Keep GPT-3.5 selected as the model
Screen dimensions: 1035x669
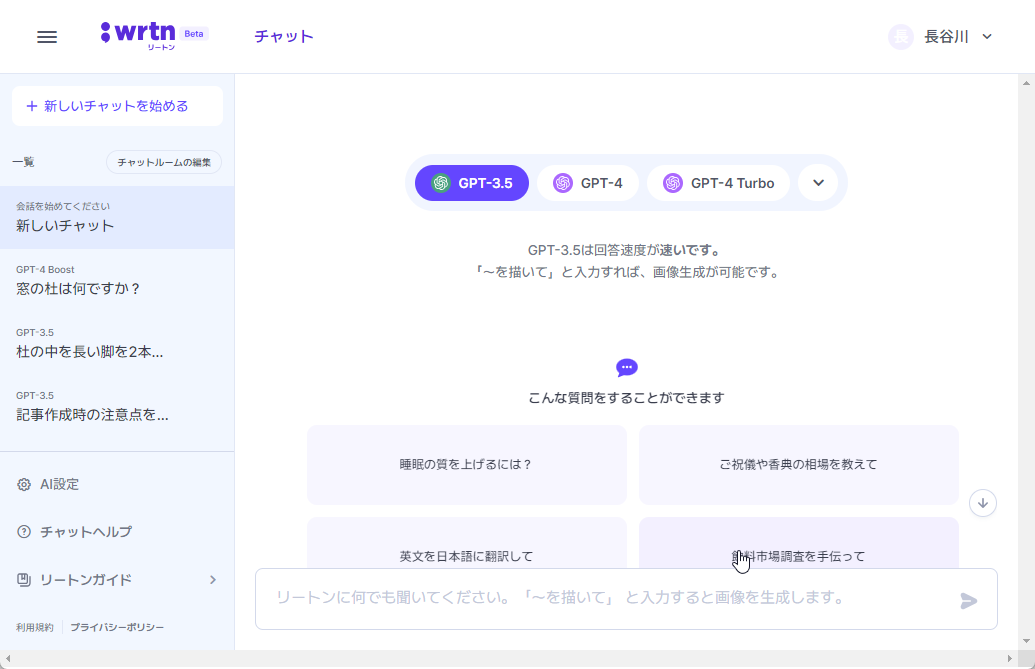click(x=471, y=183)
